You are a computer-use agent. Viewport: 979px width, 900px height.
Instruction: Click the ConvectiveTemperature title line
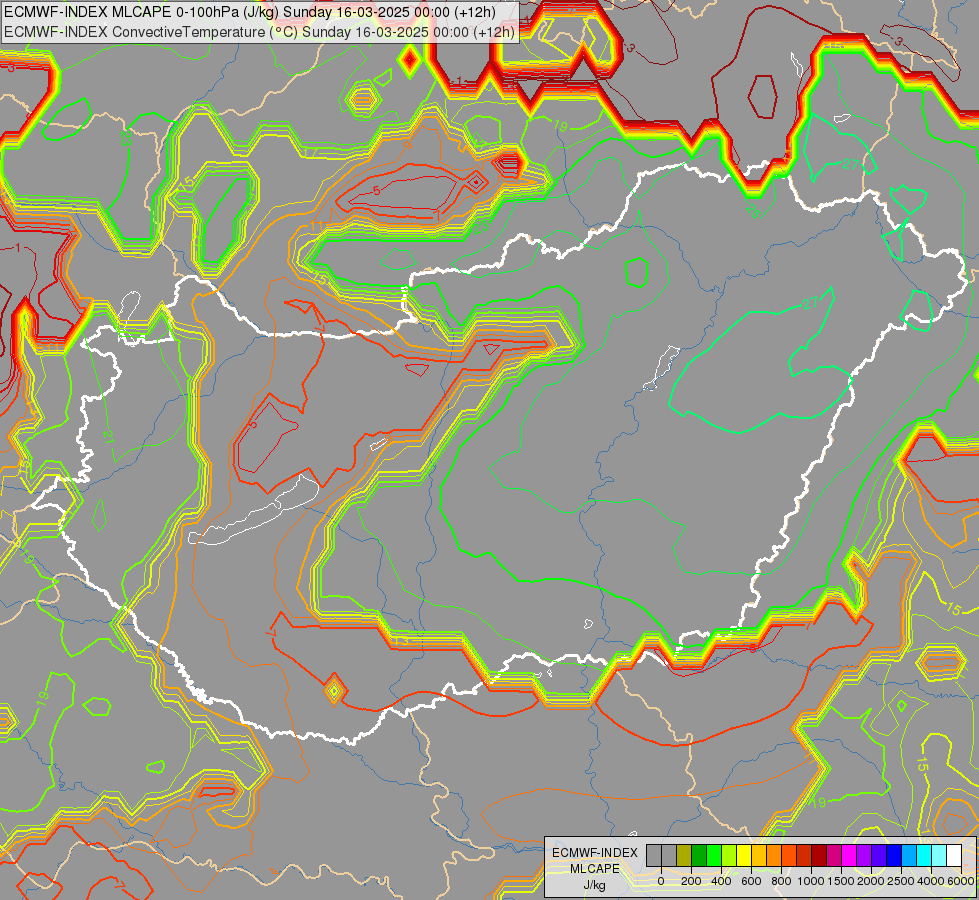coord(259,32)
